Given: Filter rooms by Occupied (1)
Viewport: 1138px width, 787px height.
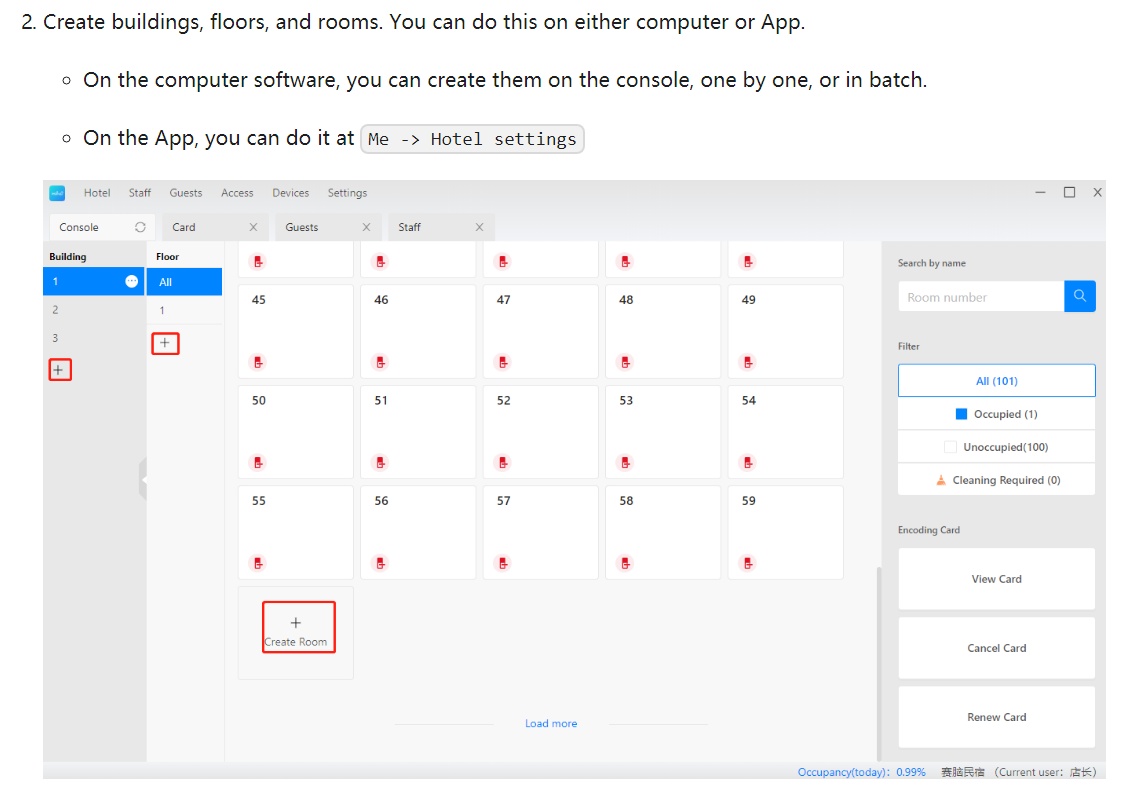Looking at the screenshot, I should pyautogui.click(x=996, y=414).
